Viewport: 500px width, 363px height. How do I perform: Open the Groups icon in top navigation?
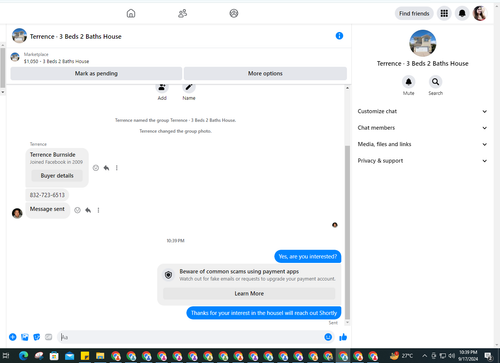click(x=234, y=13)
